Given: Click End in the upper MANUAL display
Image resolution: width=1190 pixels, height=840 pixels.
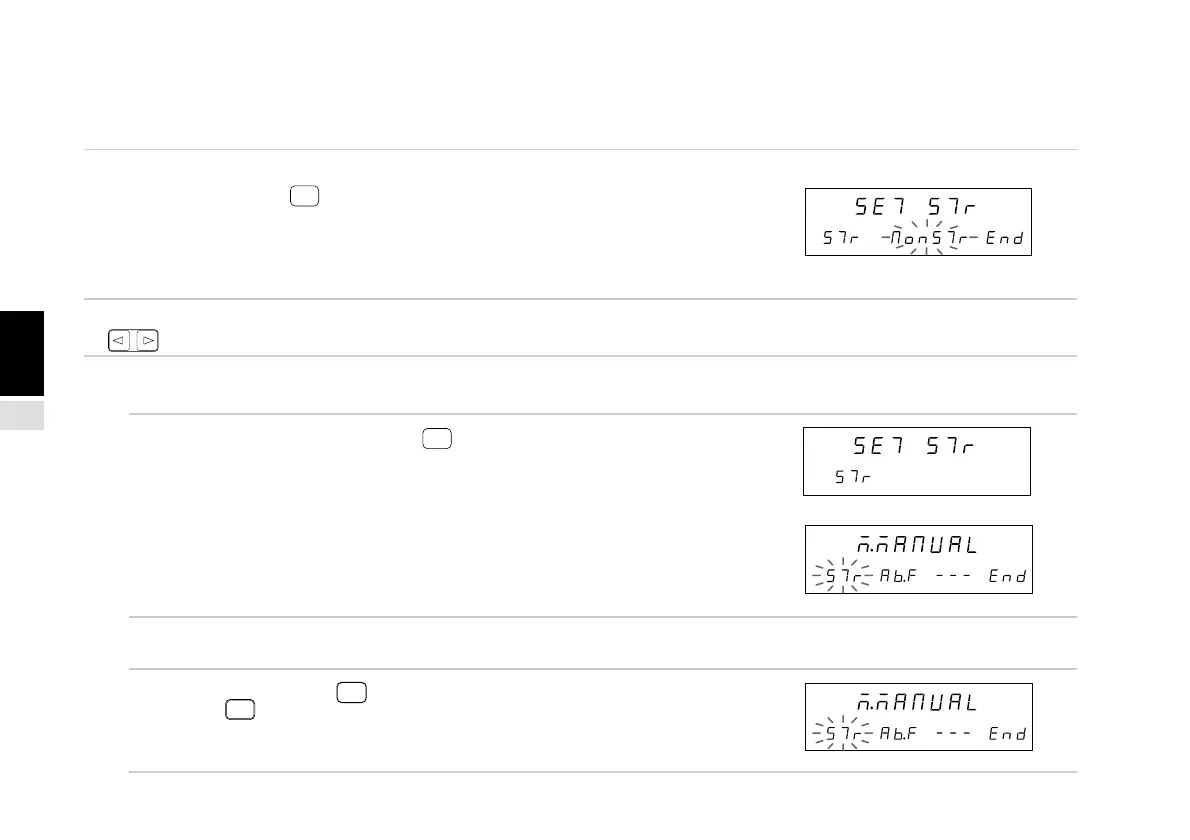Looking at the screenshot, I should click(x=1007, y=576).
